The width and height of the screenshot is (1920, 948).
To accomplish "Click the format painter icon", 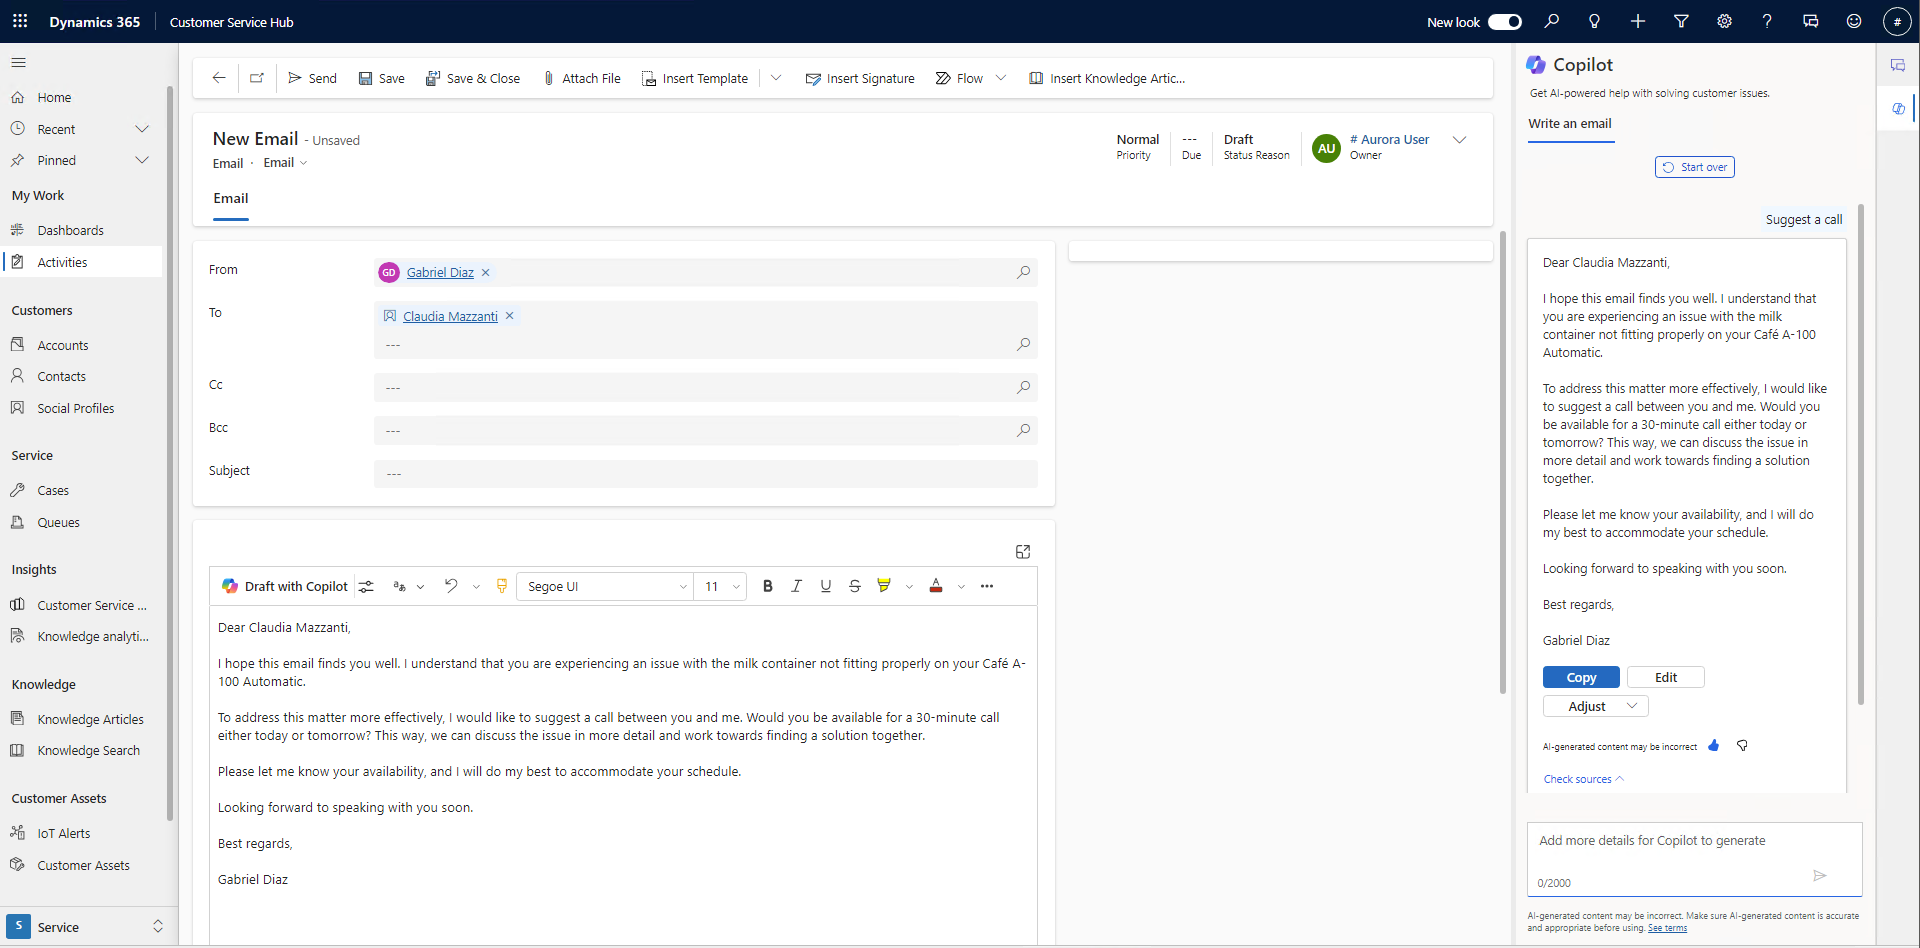I will (x=502, y=586).
